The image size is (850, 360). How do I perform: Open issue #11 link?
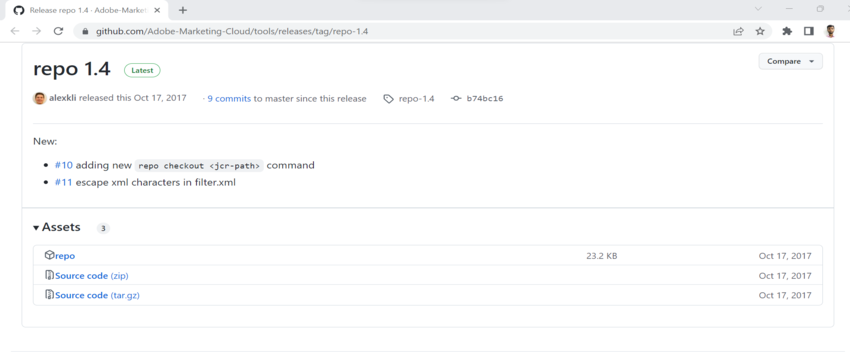coord(63,183)
